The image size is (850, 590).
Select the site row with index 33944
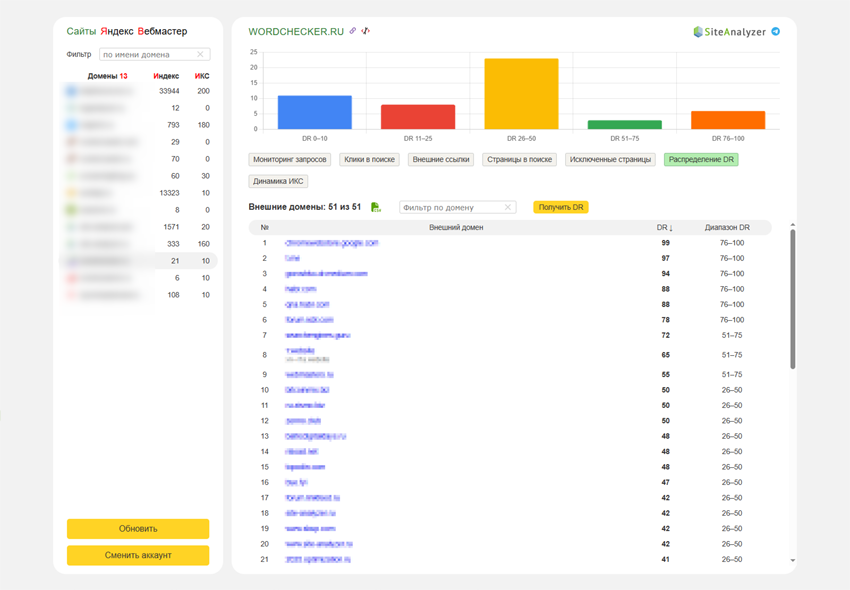[x=138, y=91]
